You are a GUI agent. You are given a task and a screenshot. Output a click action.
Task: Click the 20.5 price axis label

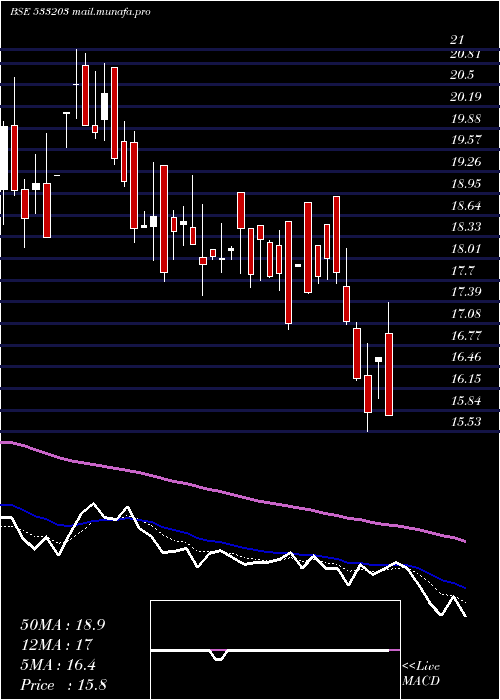click(462, 75)
